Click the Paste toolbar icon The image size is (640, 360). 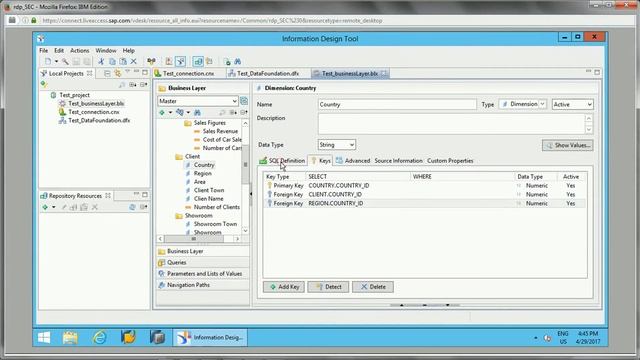tap(123, 62)
